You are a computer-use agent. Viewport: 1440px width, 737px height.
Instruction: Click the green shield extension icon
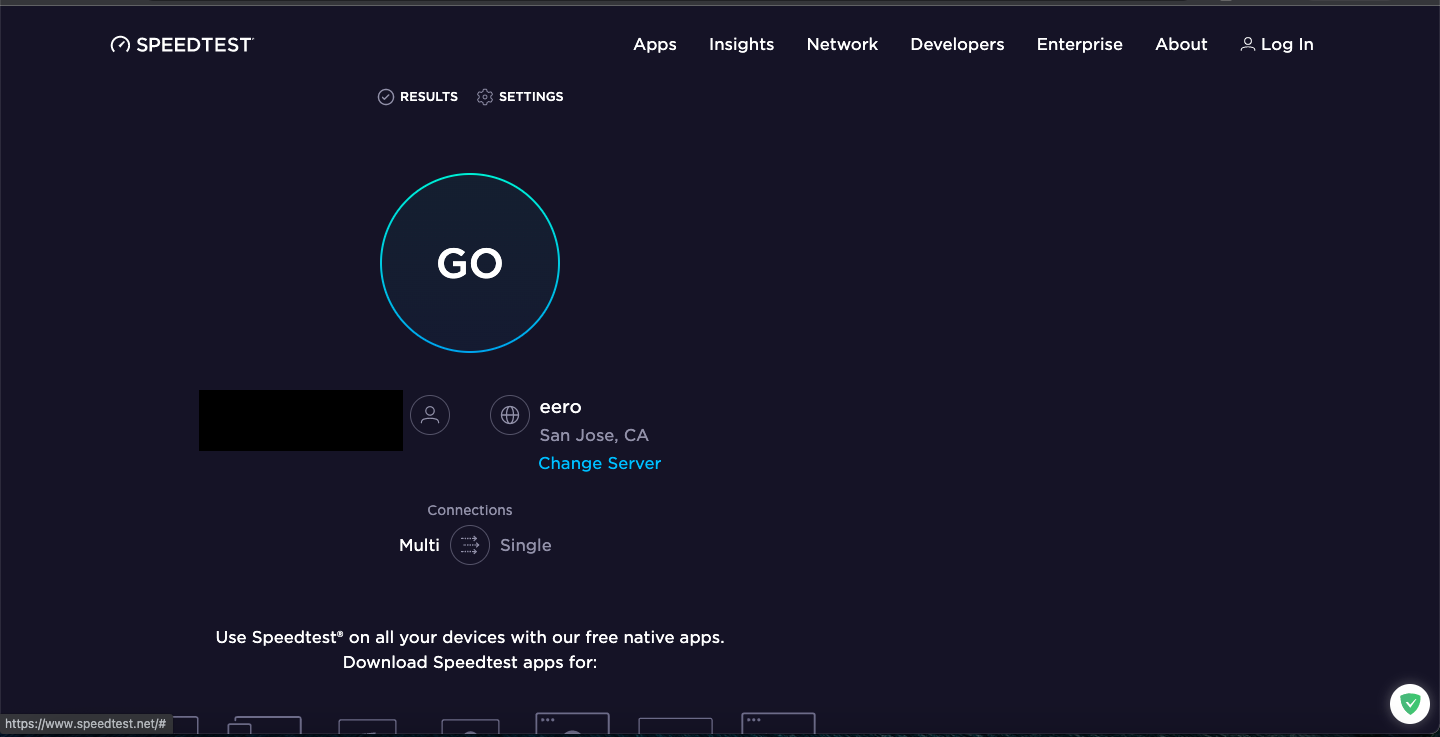pos(1410,704)
